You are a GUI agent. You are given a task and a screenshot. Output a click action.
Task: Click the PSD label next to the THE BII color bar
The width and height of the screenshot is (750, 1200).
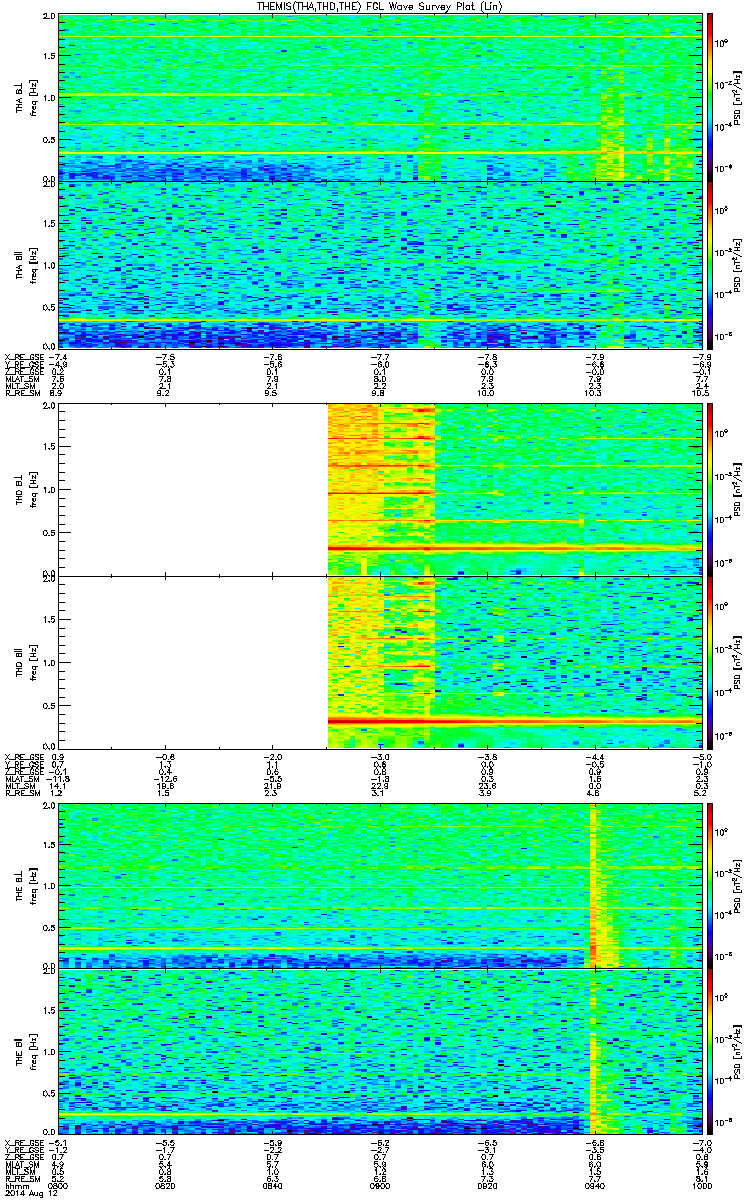point(738,1052)
